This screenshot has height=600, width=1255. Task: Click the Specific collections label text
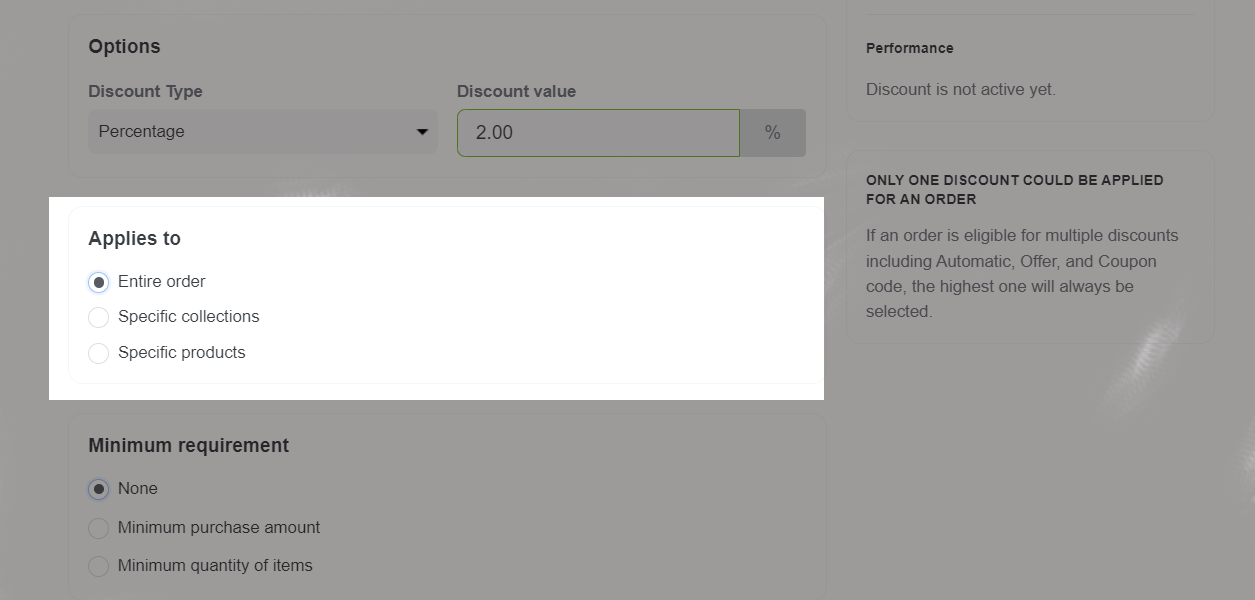[188, 317]
